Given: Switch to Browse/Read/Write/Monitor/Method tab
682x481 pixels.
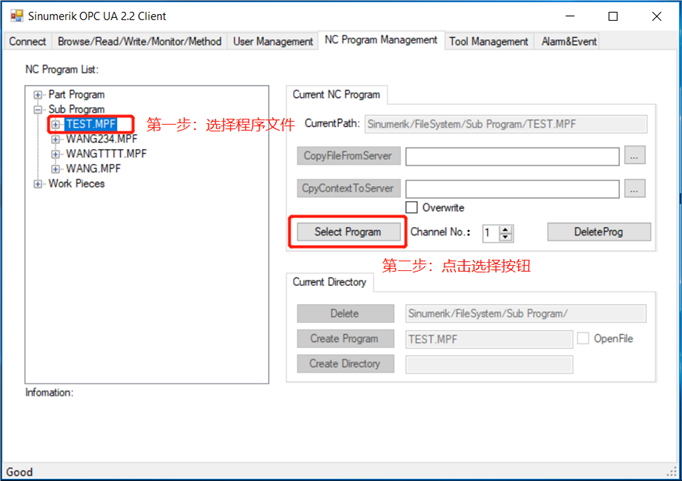Looking at the screenshot, I should click(139, 42).
